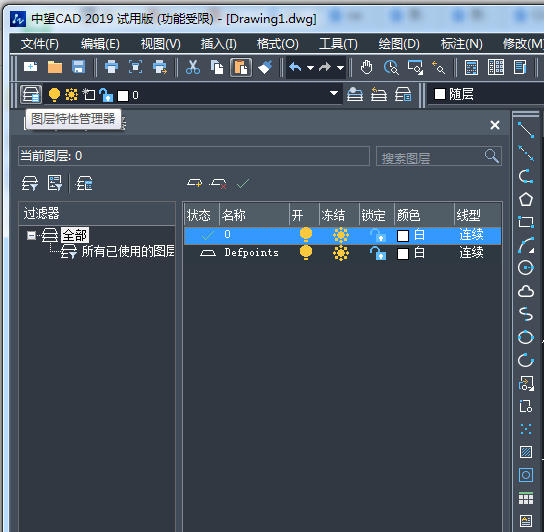Open the 绘图(D) menu

[399, 44]
